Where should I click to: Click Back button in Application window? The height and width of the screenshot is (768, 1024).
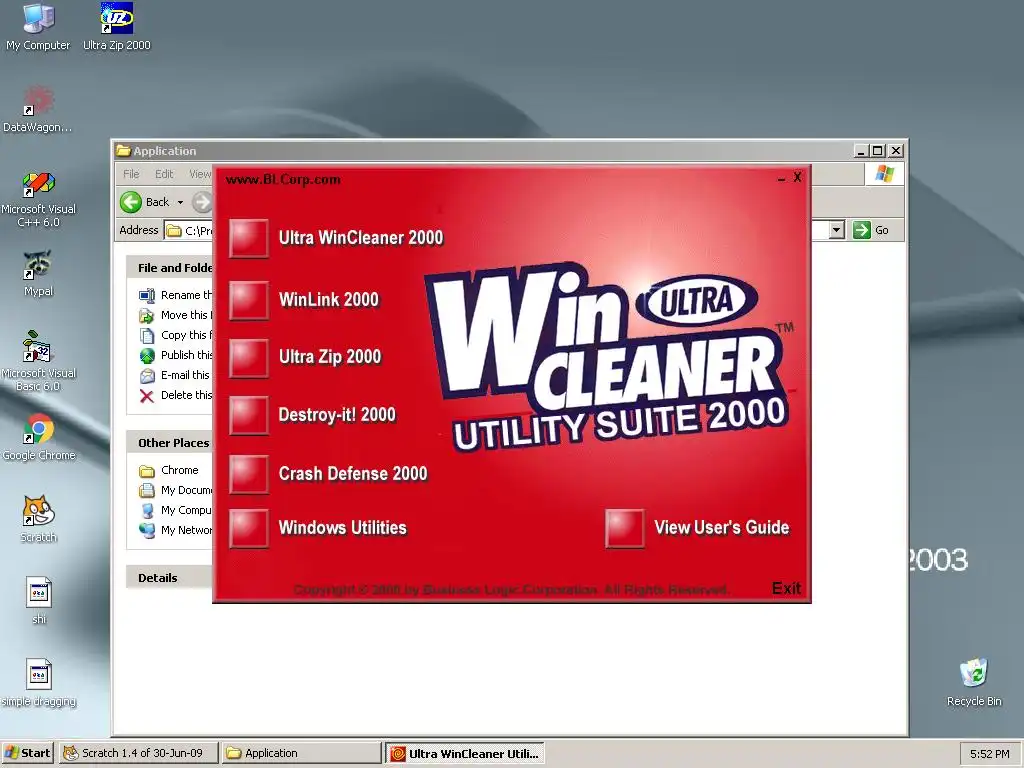[x=146, y=202]
